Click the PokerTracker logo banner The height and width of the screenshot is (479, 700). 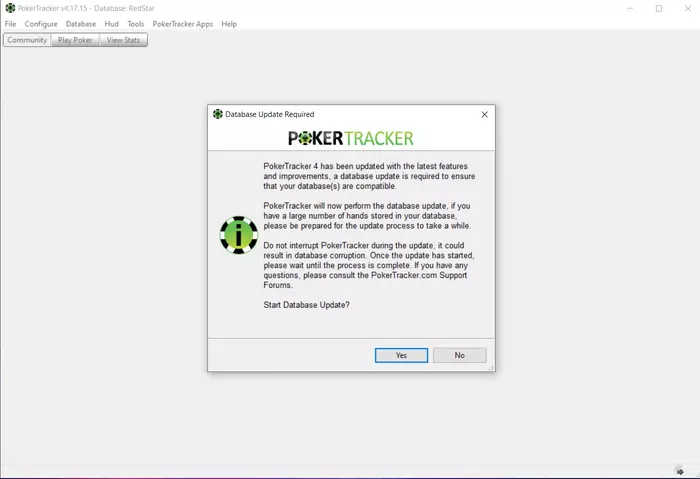pyautogui.click(x=351, y=138)
